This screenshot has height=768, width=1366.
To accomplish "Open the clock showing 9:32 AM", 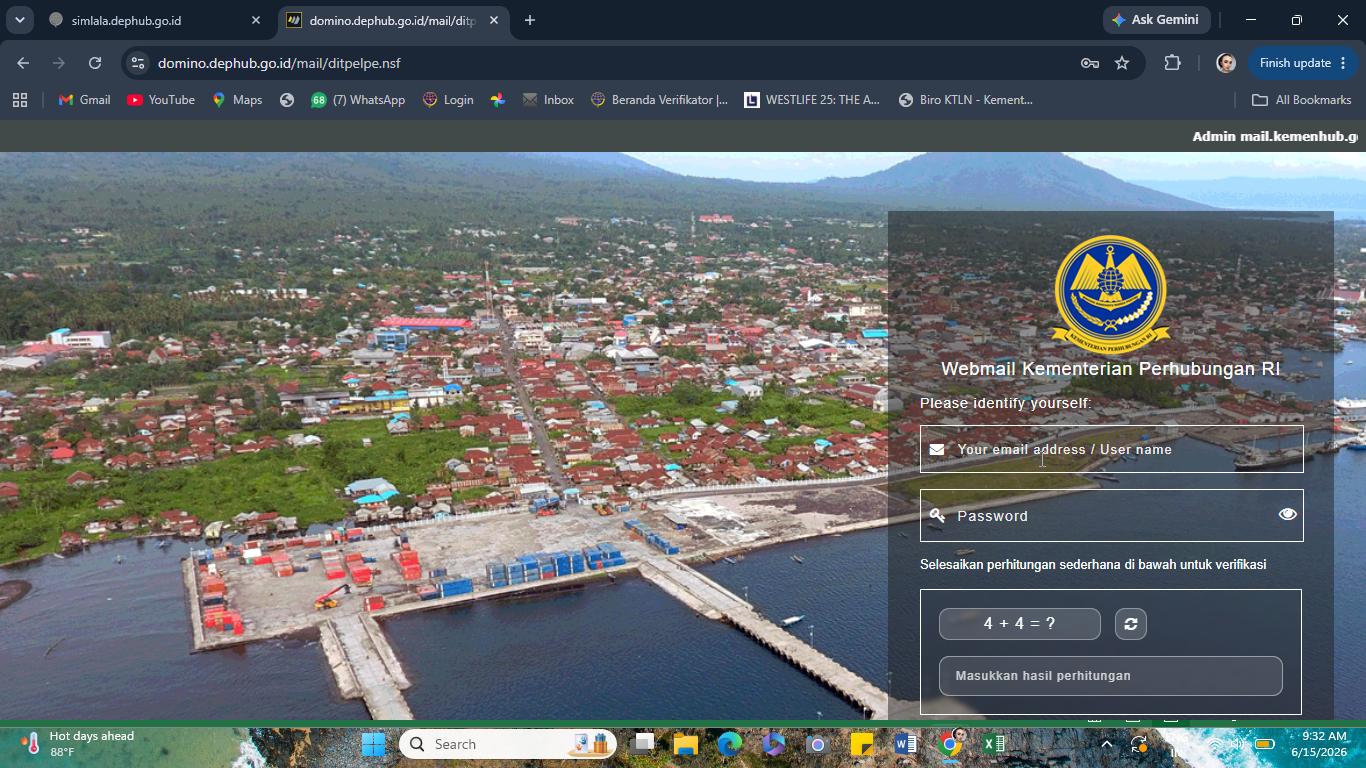I will [x=1318, y=744].
